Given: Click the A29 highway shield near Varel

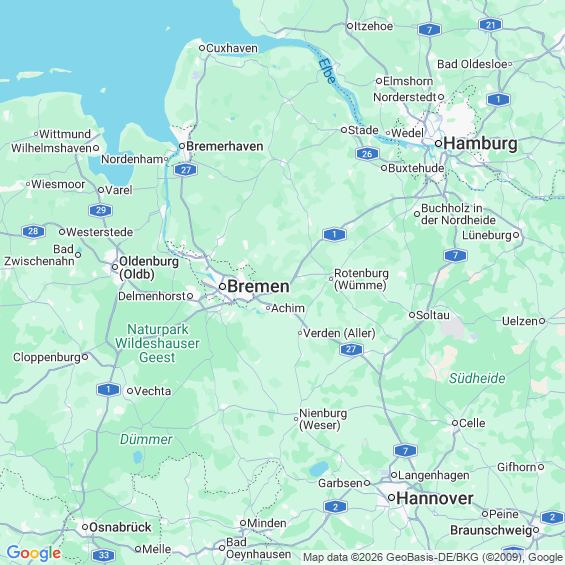Looking at the screenshot, I should (101, 210).
